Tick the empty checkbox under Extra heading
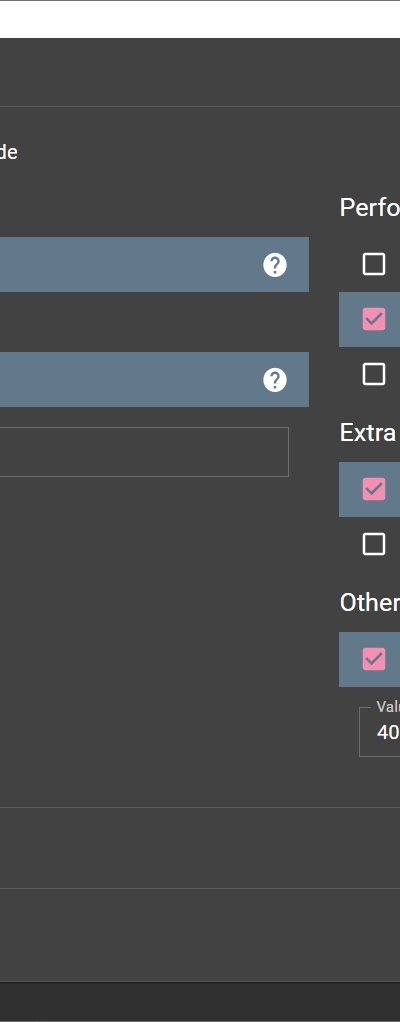Image resolution: width=400 pixels, height=1022 pixels. coord(373,544)
